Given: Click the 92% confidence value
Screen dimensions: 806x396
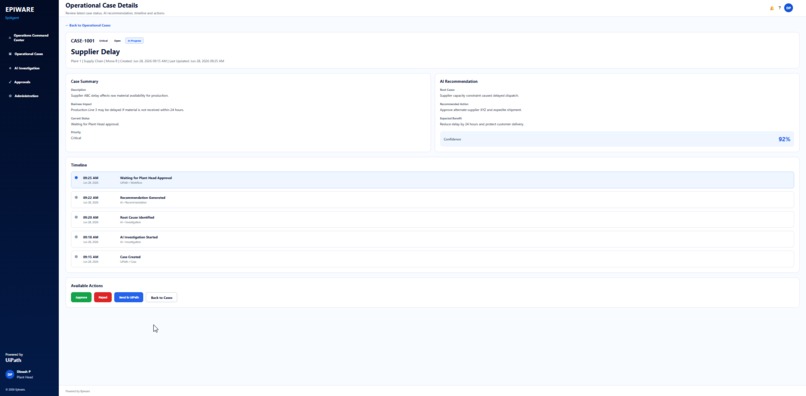Looking at the screenshot, I should point(784,139).
